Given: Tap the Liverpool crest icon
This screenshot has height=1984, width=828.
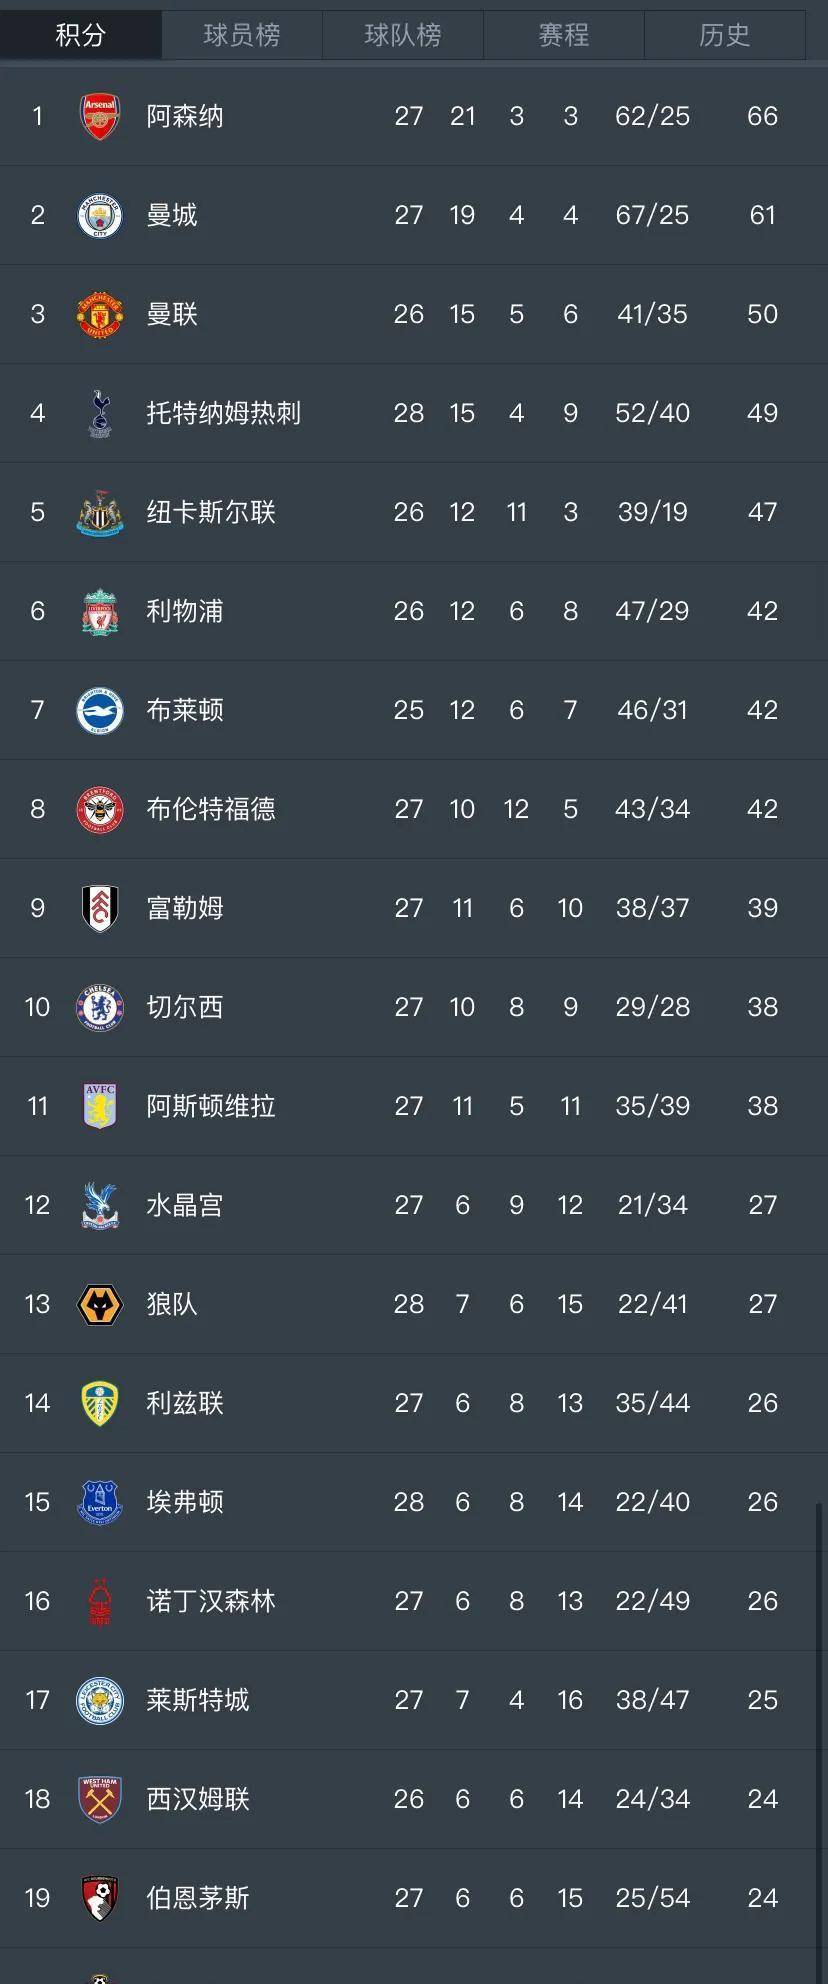Looking at the screenshot, I should [100, 611].
